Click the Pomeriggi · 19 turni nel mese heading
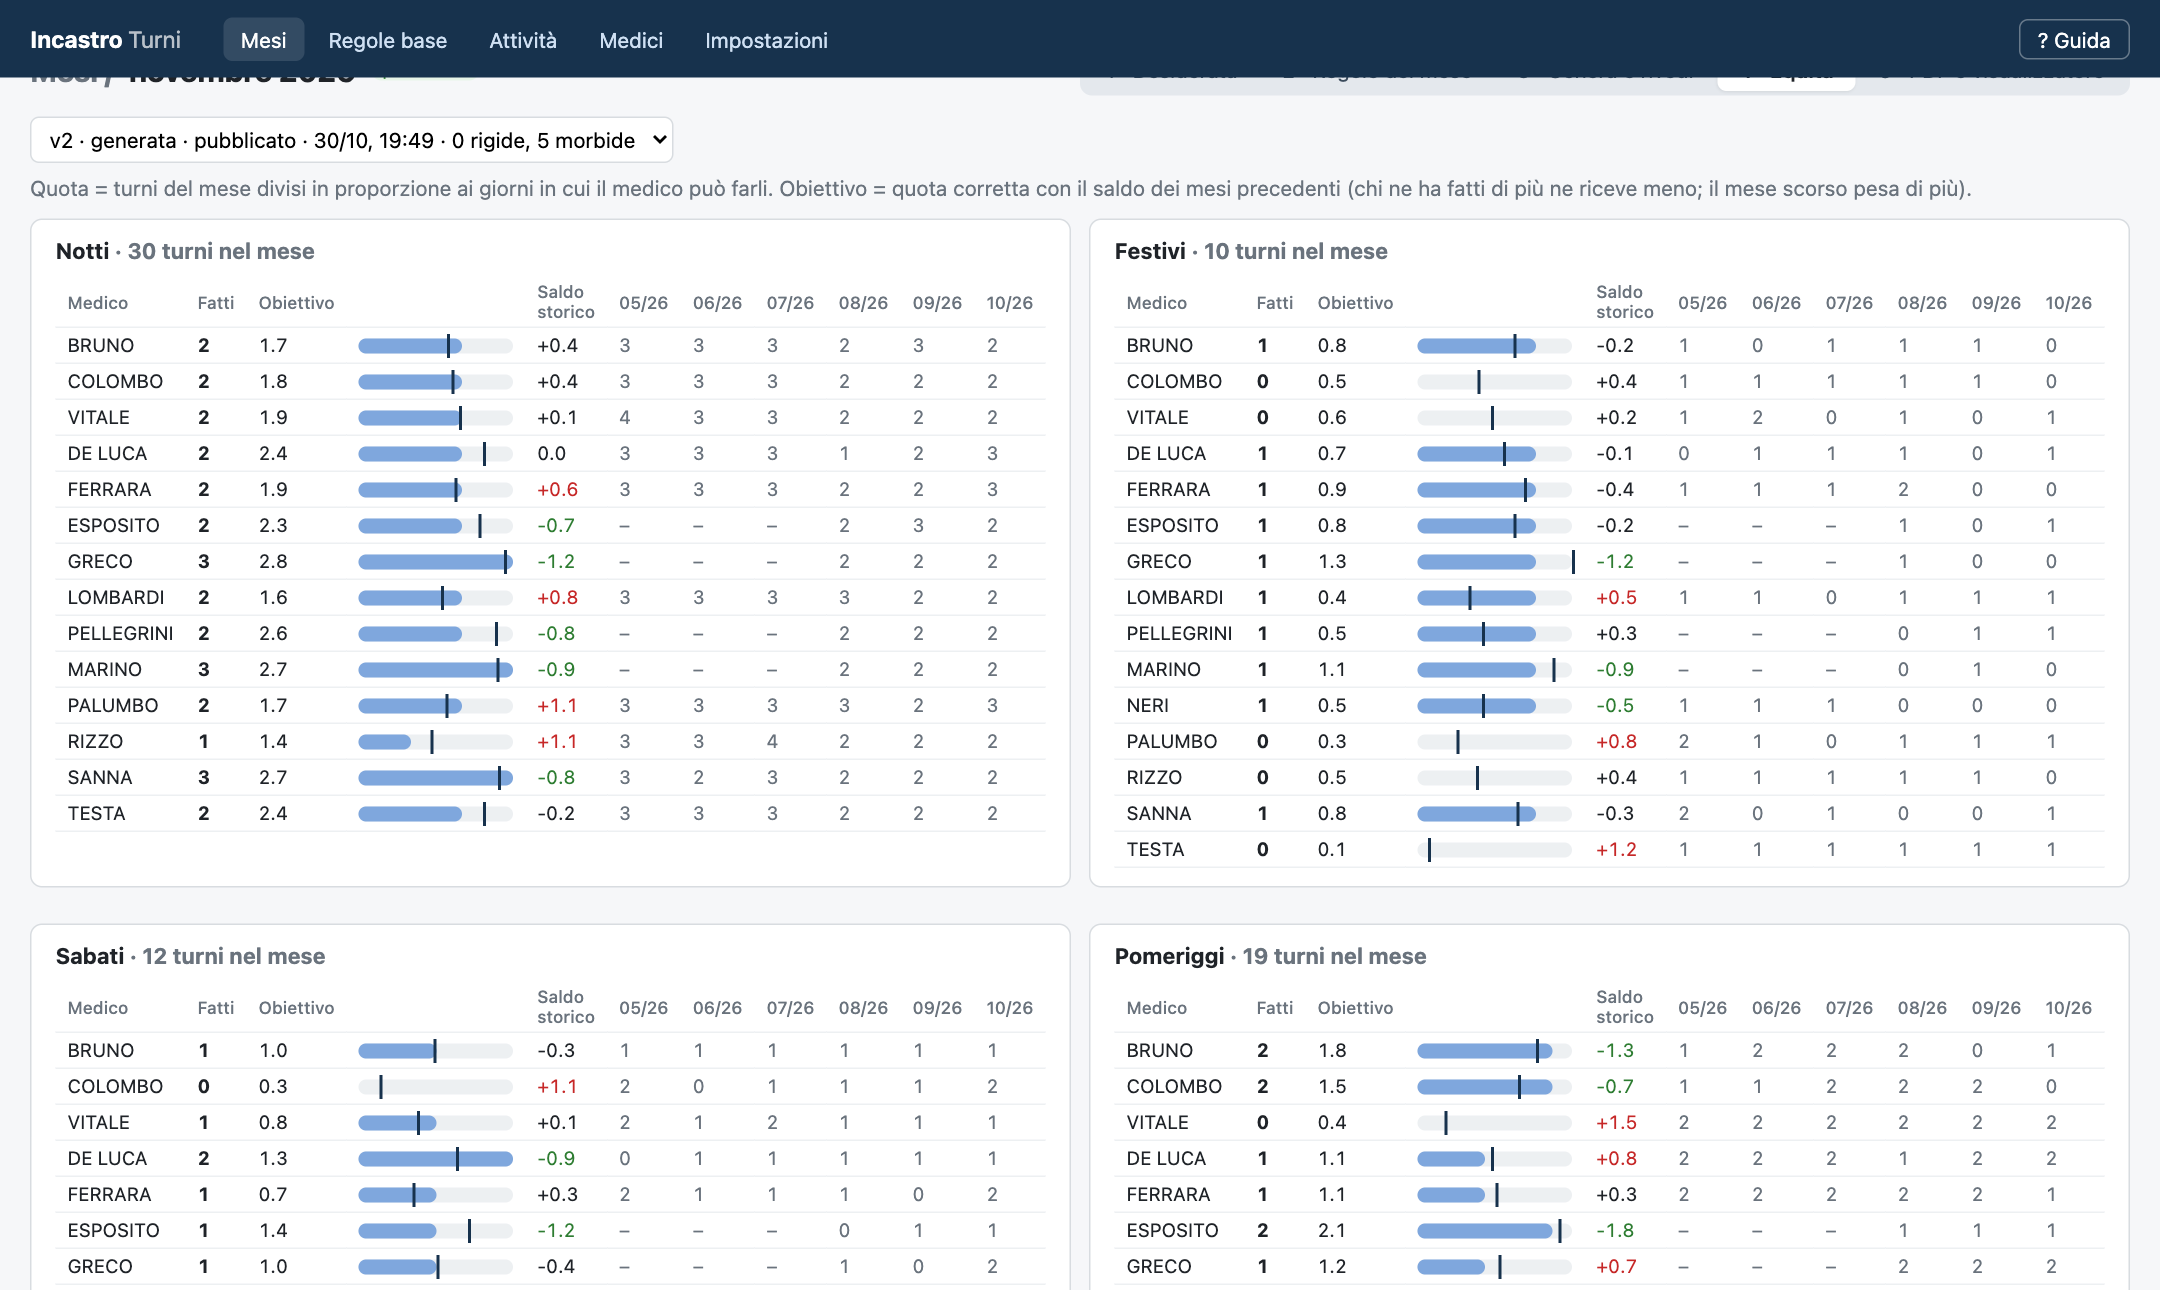The width and height of the screenshot is (2160, 1290). (1270, 956)
